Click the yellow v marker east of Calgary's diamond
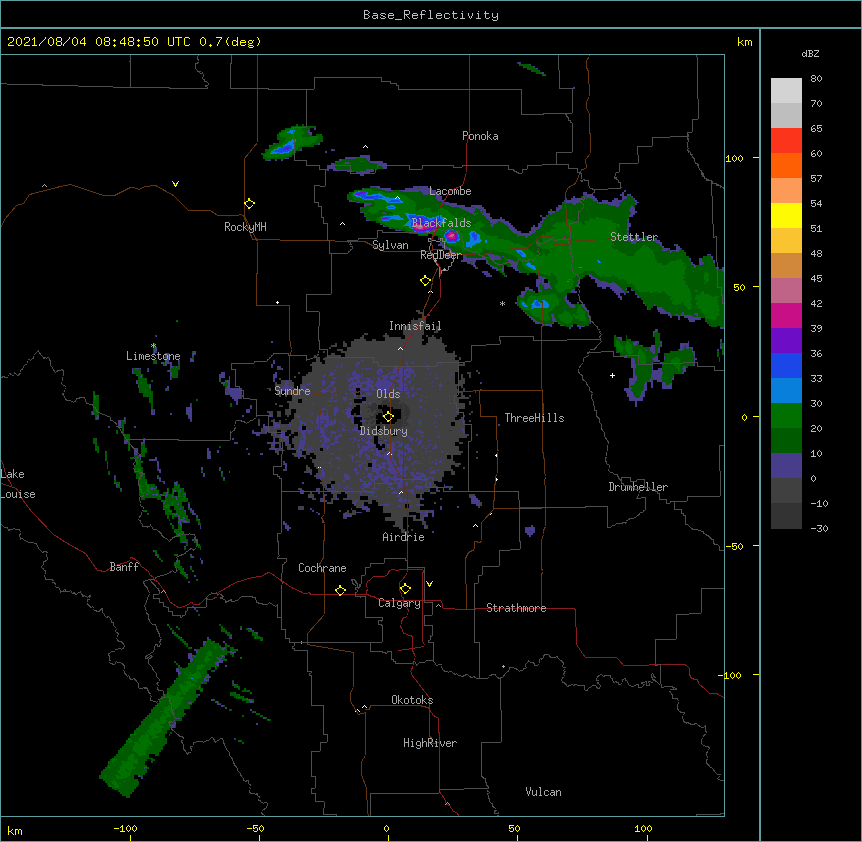The width and height of the screenshot is (862, 842). pos(429,584)
